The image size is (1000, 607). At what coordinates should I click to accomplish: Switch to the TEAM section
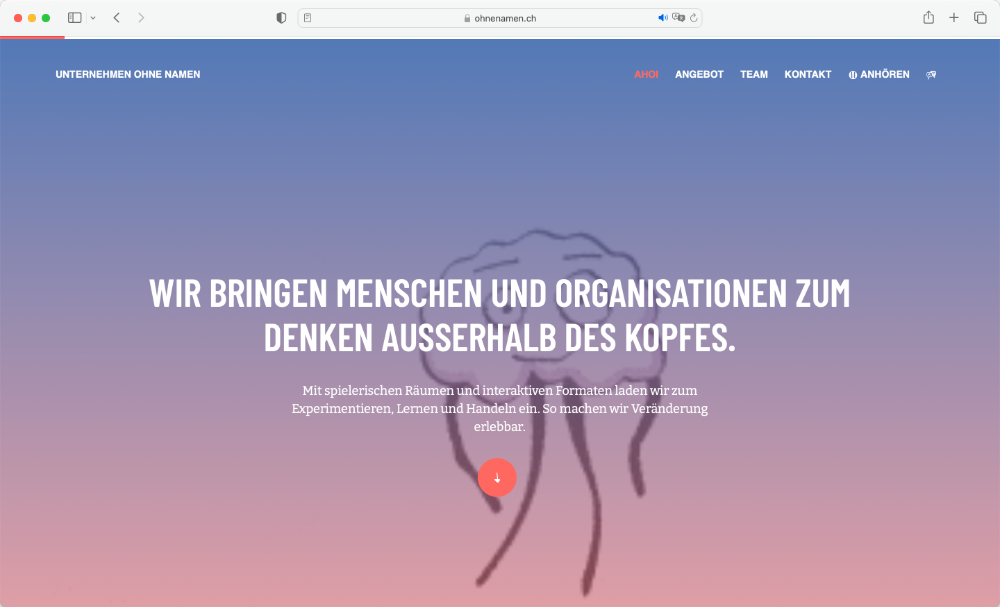754,74
